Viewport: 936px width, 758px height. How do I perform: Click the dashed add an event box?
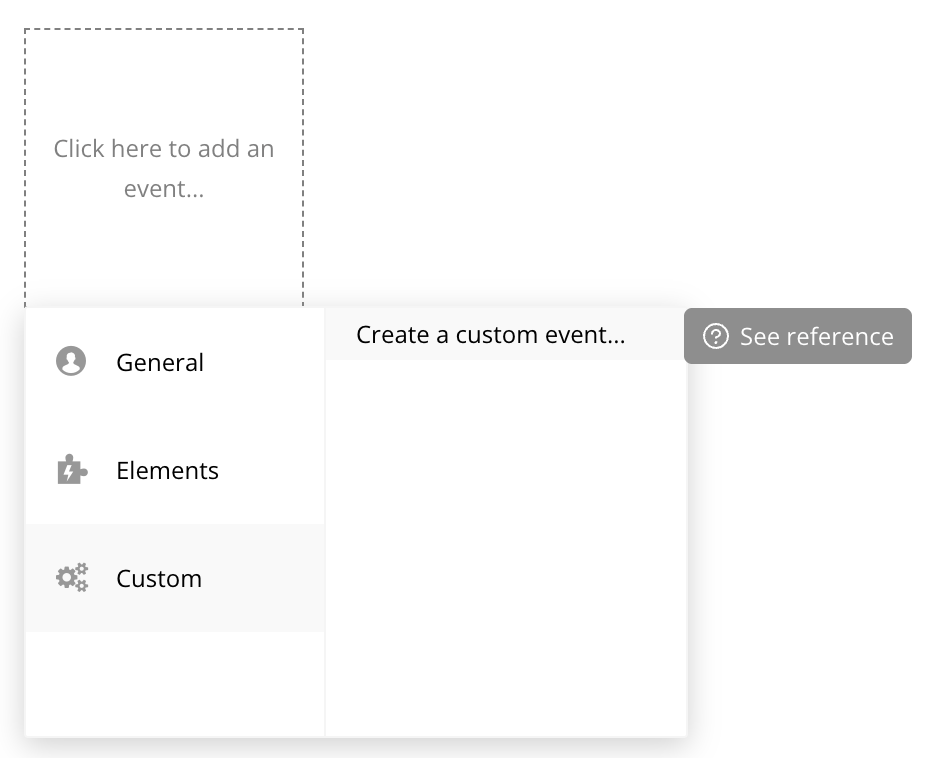pyautogui.click(x=164, y=168)
